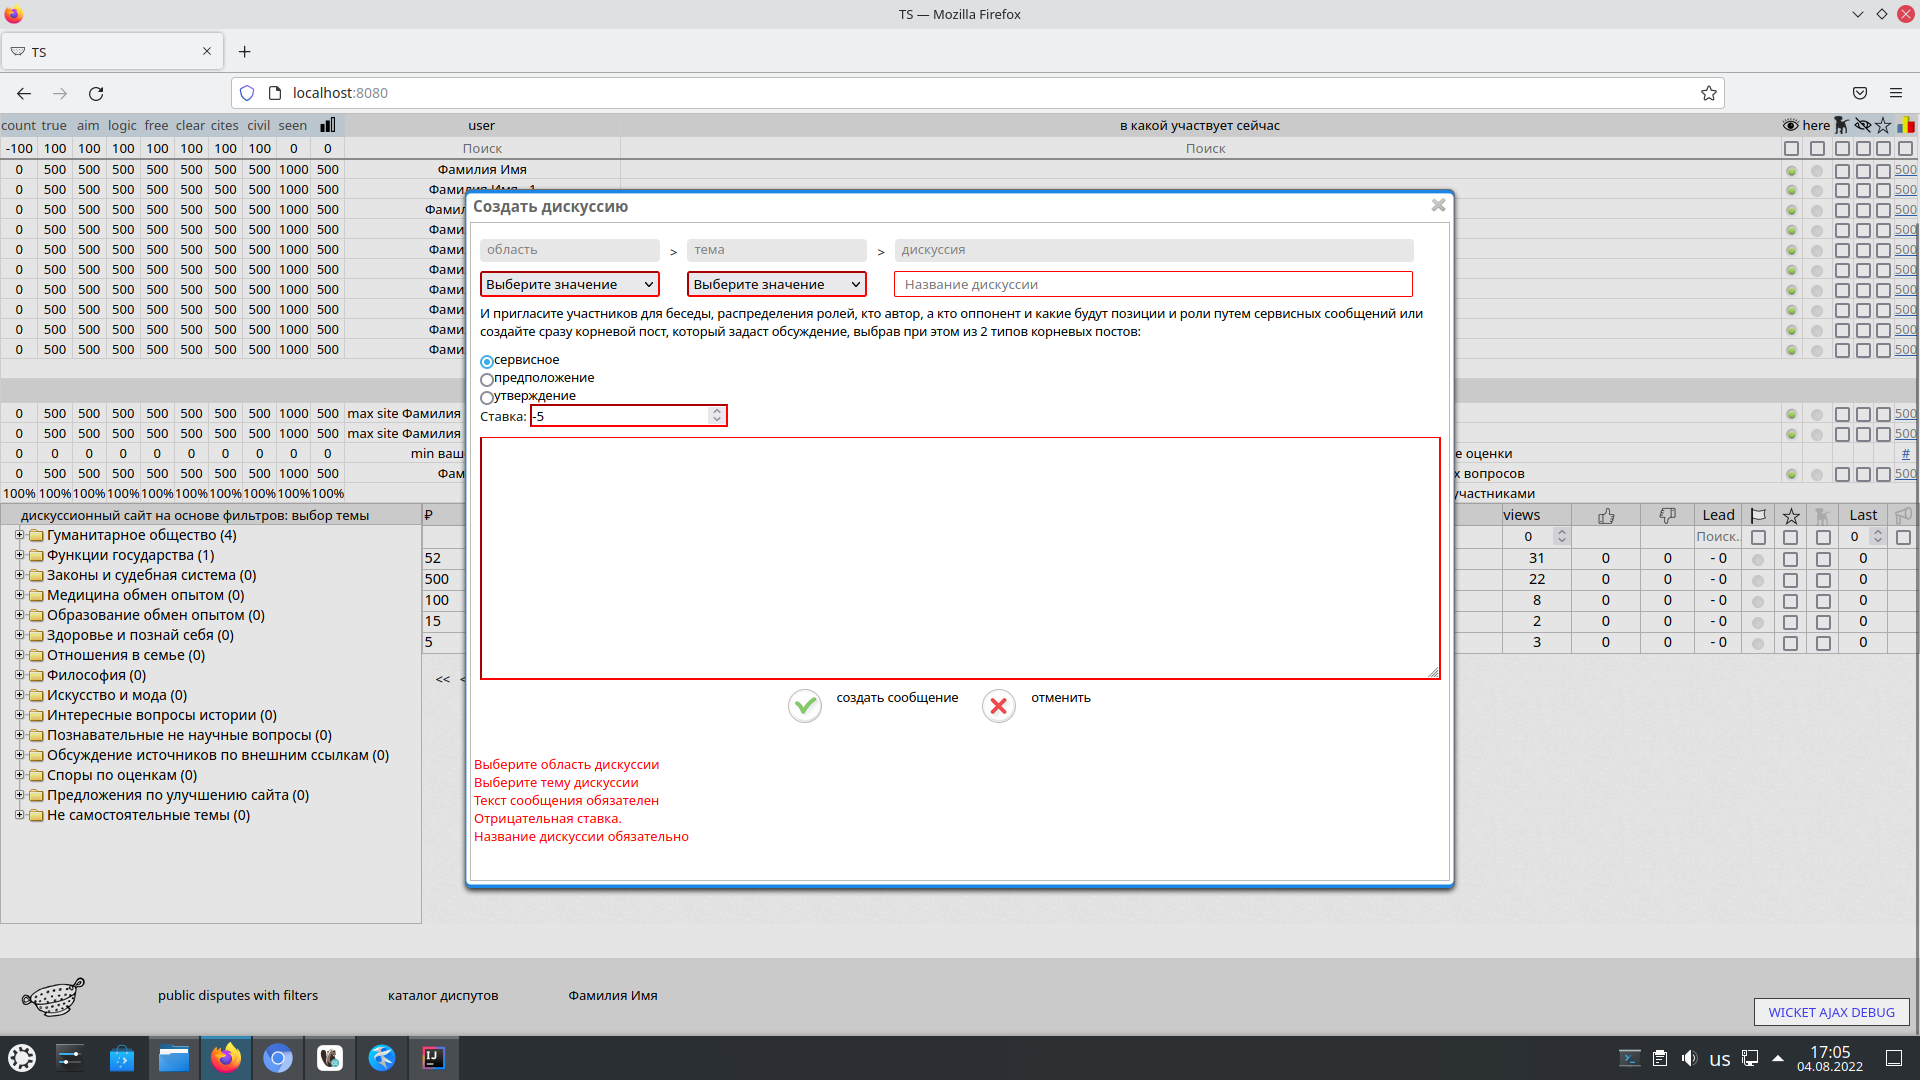Select Медицина обмен опытом (0) in tree
Viewport: 1920px width, 1080px height.
point(145,595)
